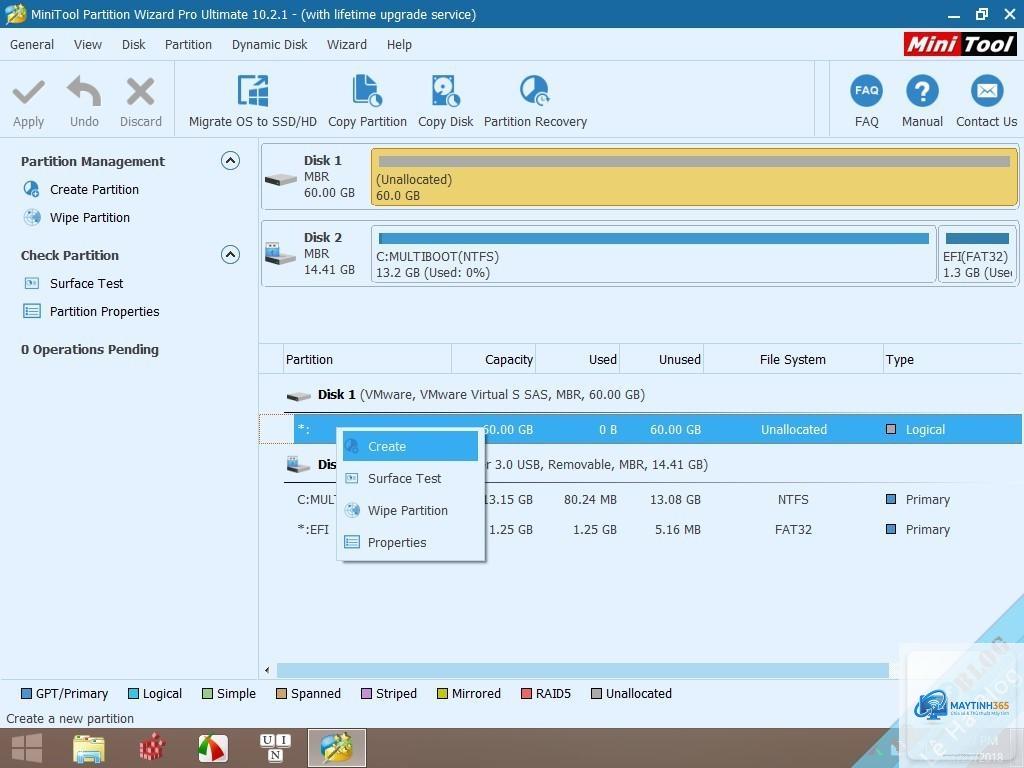Click the Mirrored legend color swatch

pos(442,694)
